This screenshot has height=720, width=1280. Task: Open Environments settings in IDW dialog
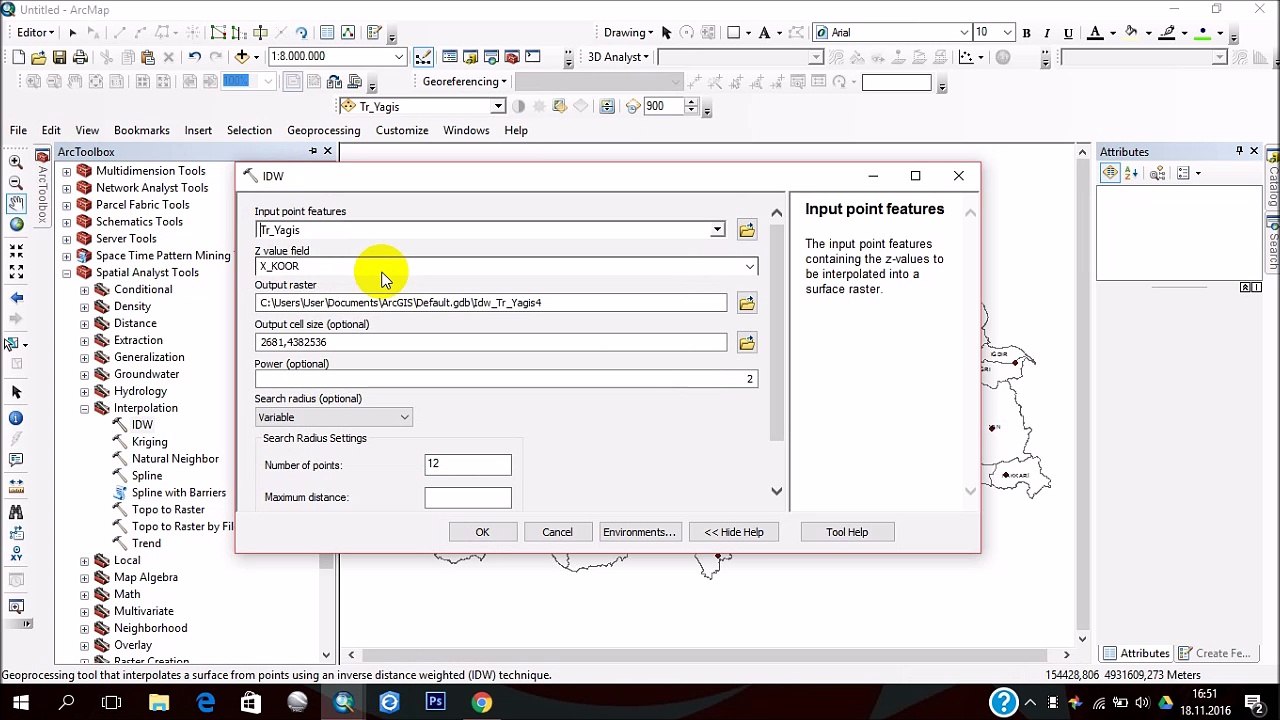(x=639, y=532)
